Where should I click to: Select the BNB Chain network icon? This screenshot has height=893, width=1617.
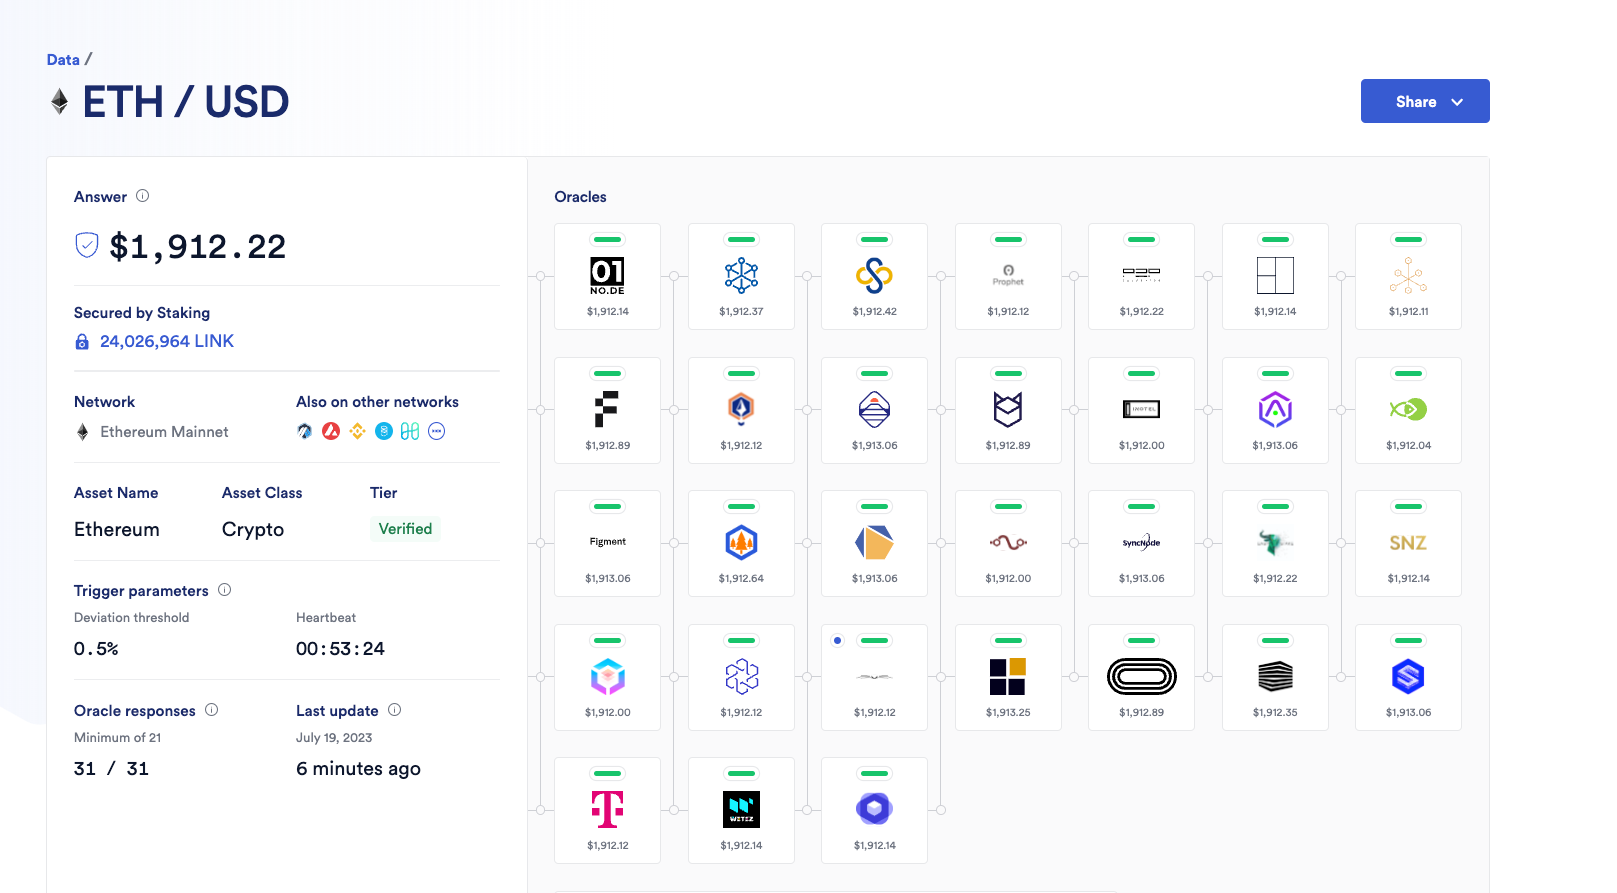coord(357,431)
